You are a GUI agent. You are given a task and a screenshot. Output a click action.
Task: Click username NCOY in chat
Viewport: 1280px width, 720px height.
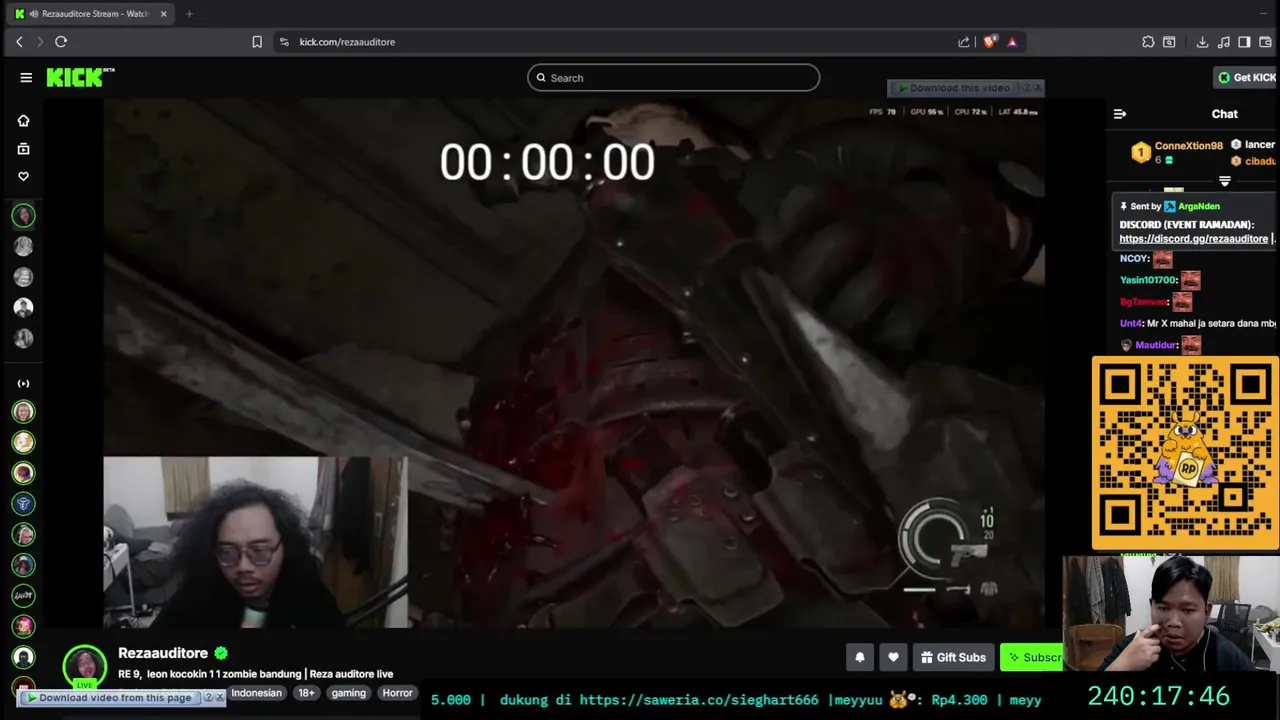1133,259
